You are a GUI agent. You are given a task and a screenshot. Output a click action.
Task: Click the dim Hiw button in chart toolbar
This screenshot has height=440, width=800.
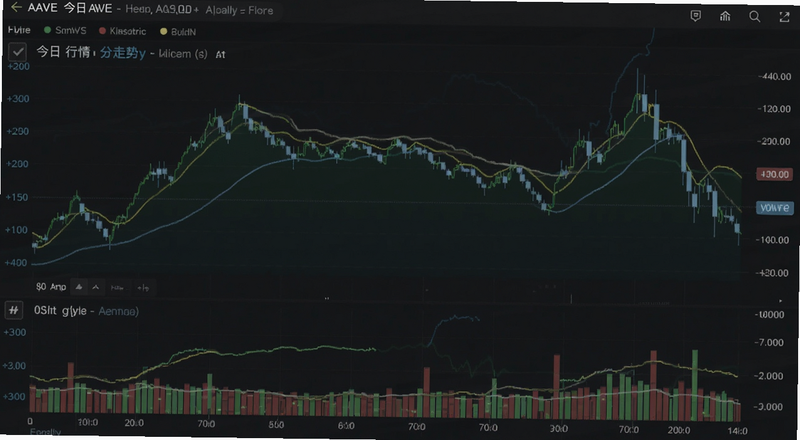117,288
